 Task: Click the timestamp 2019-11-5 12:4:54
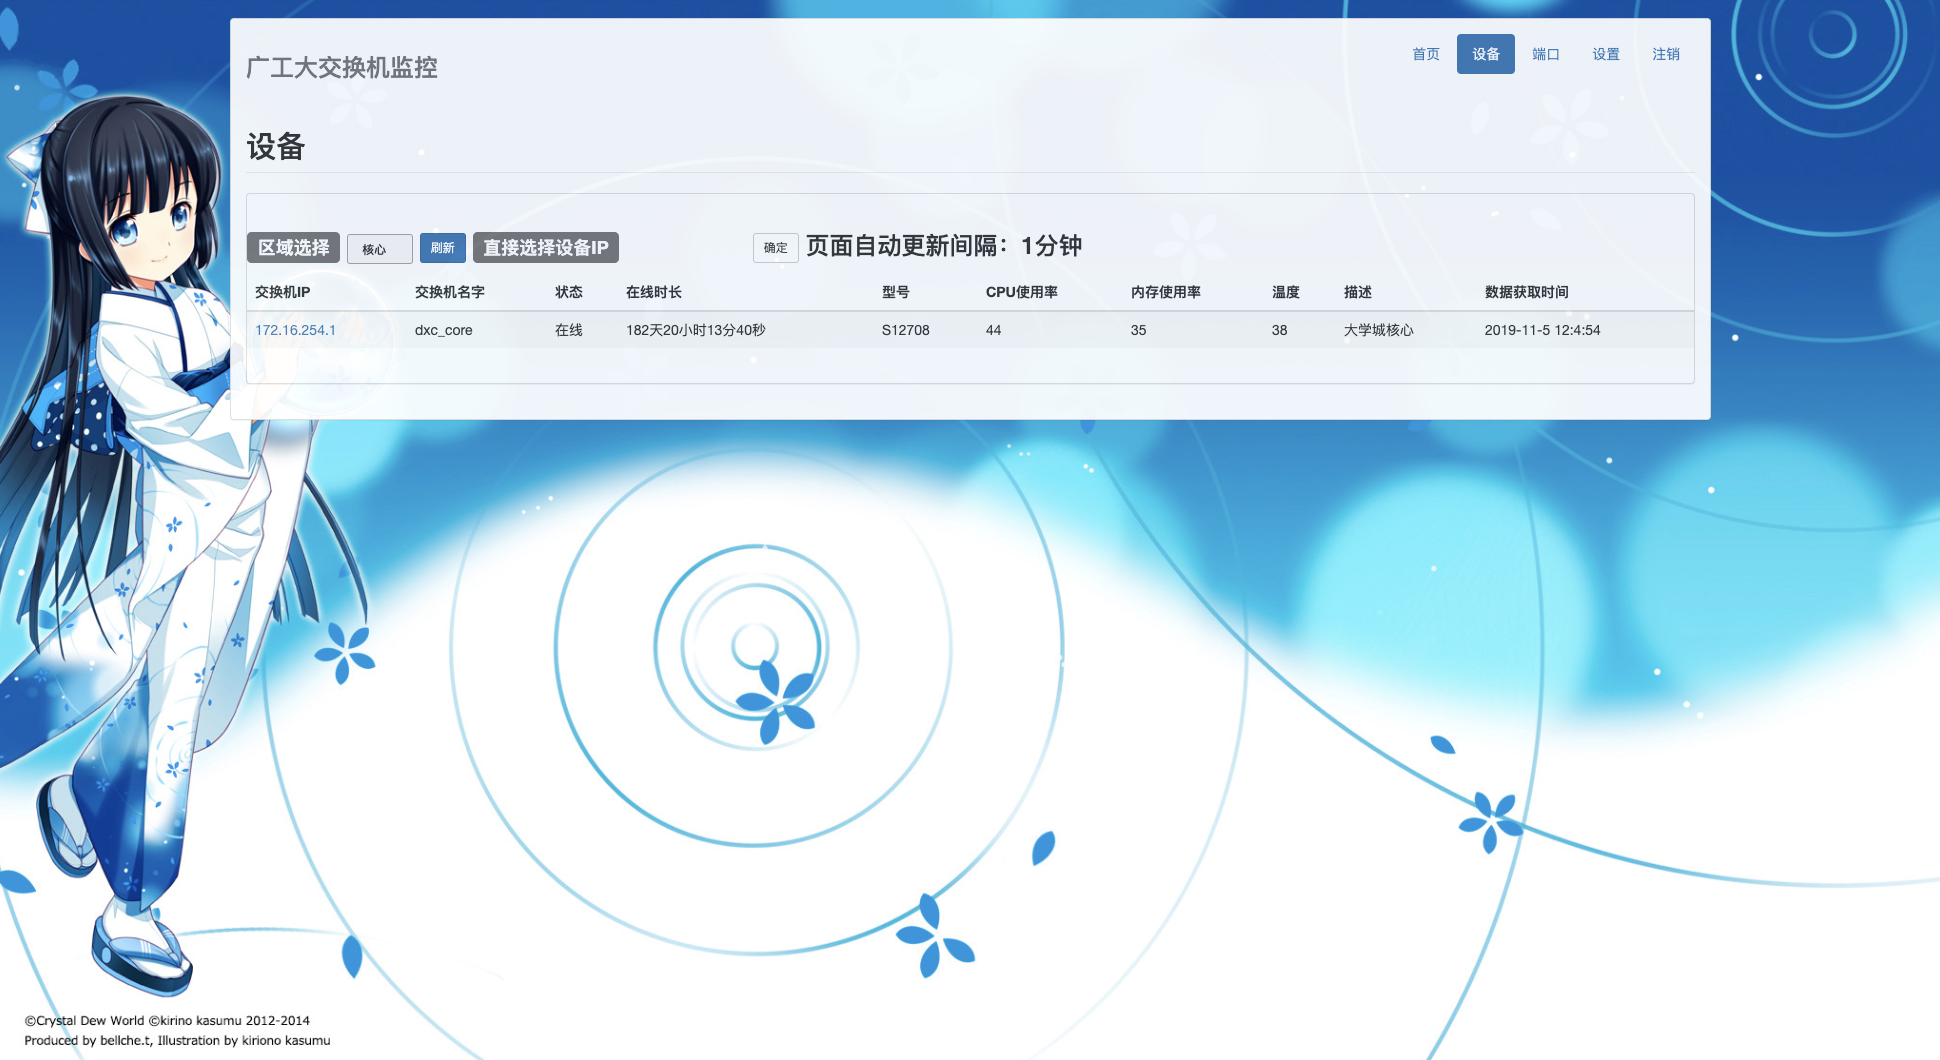click(x=1542, y=330)
